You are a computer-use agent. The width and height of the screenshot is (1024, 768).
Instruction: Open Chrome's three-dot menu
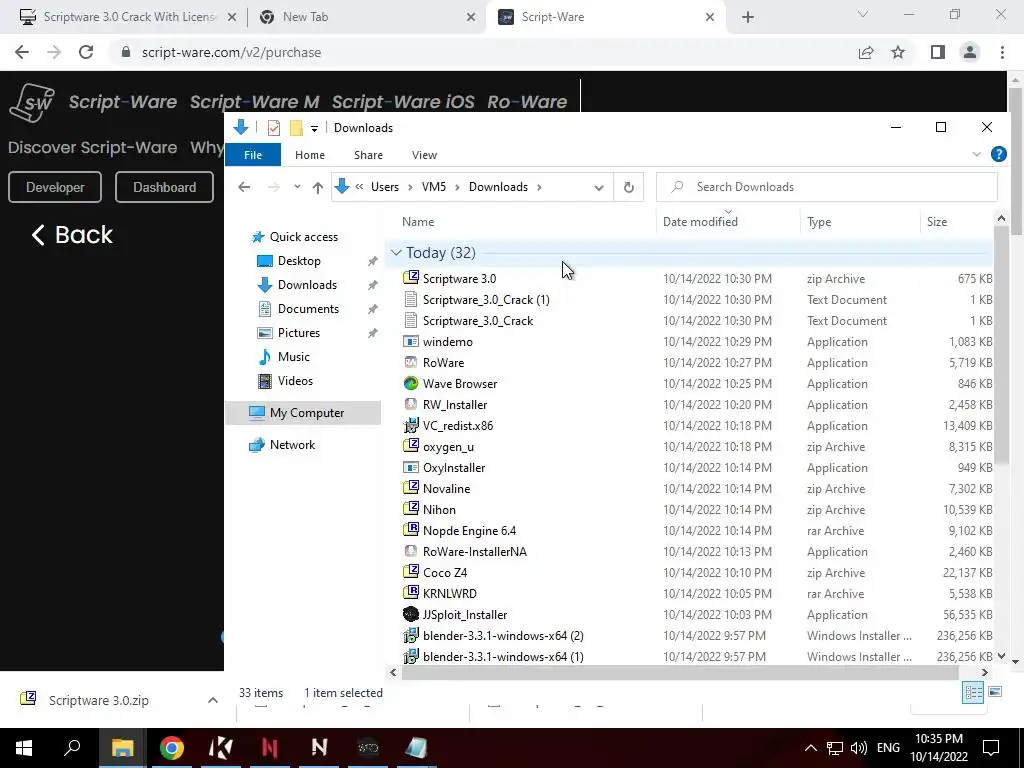1002,52
